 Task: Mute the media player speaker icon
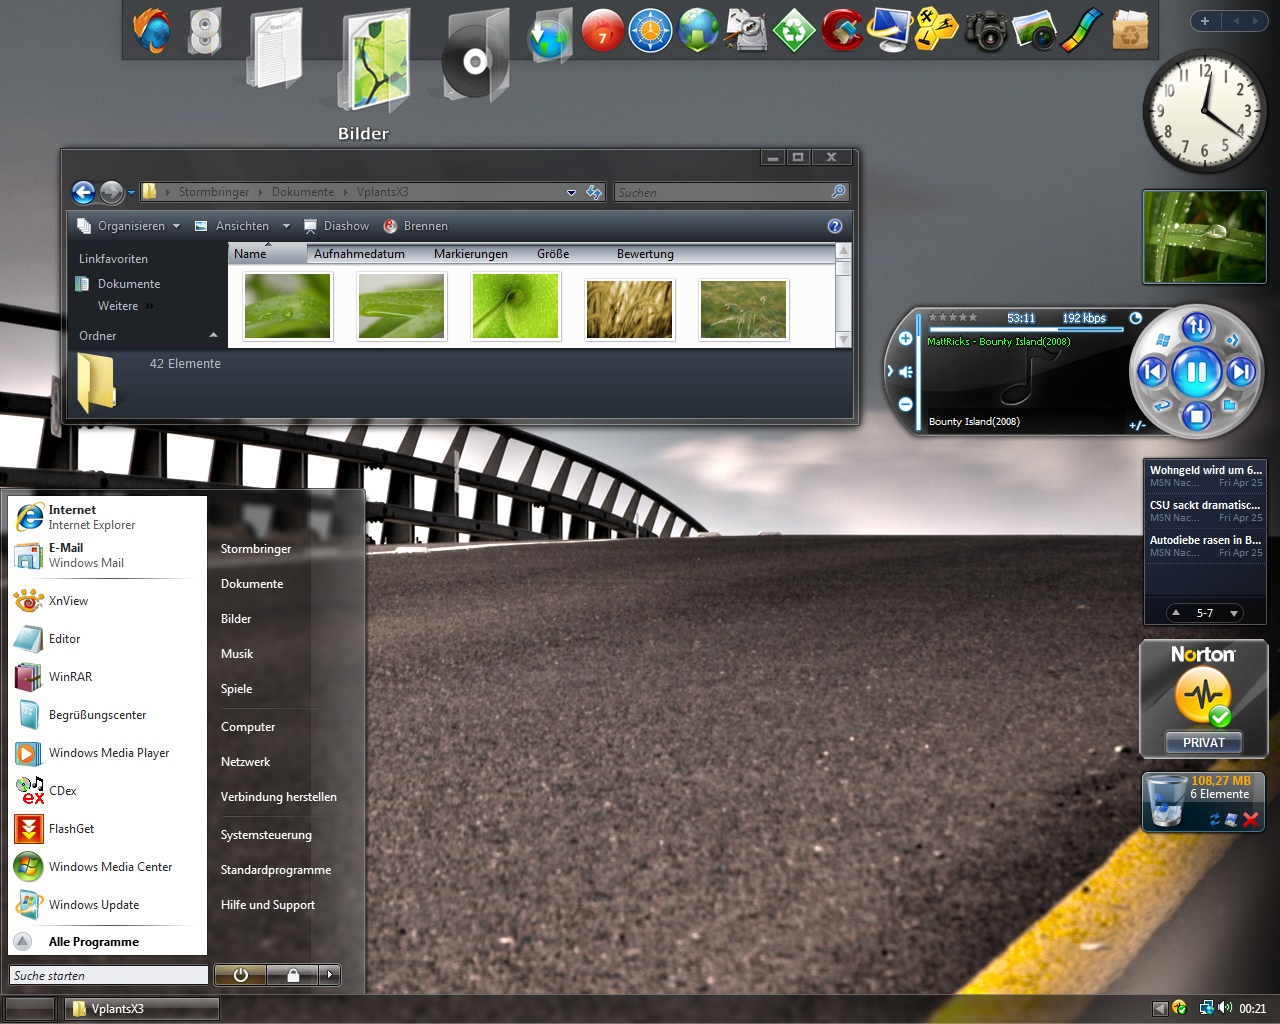pos(905,371)
